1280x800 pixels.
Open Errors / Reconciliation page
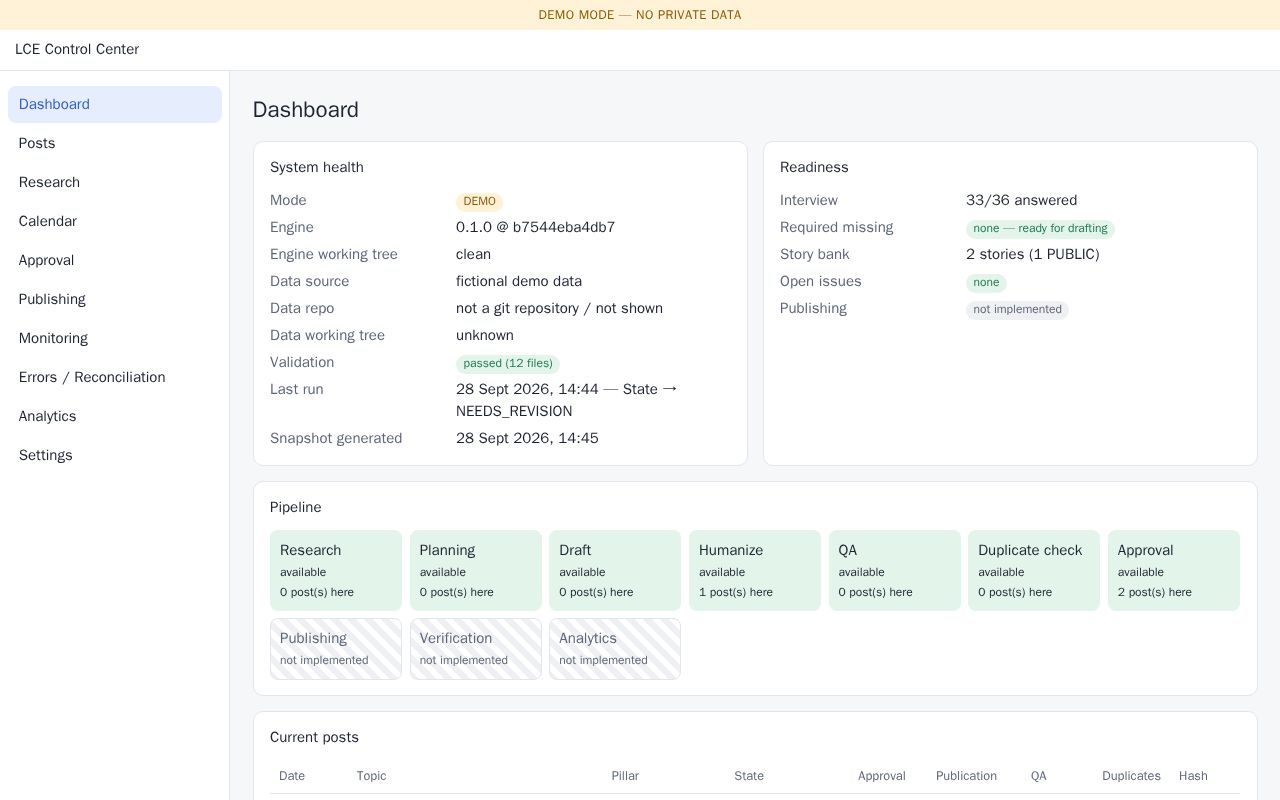(x=115, y=377)
